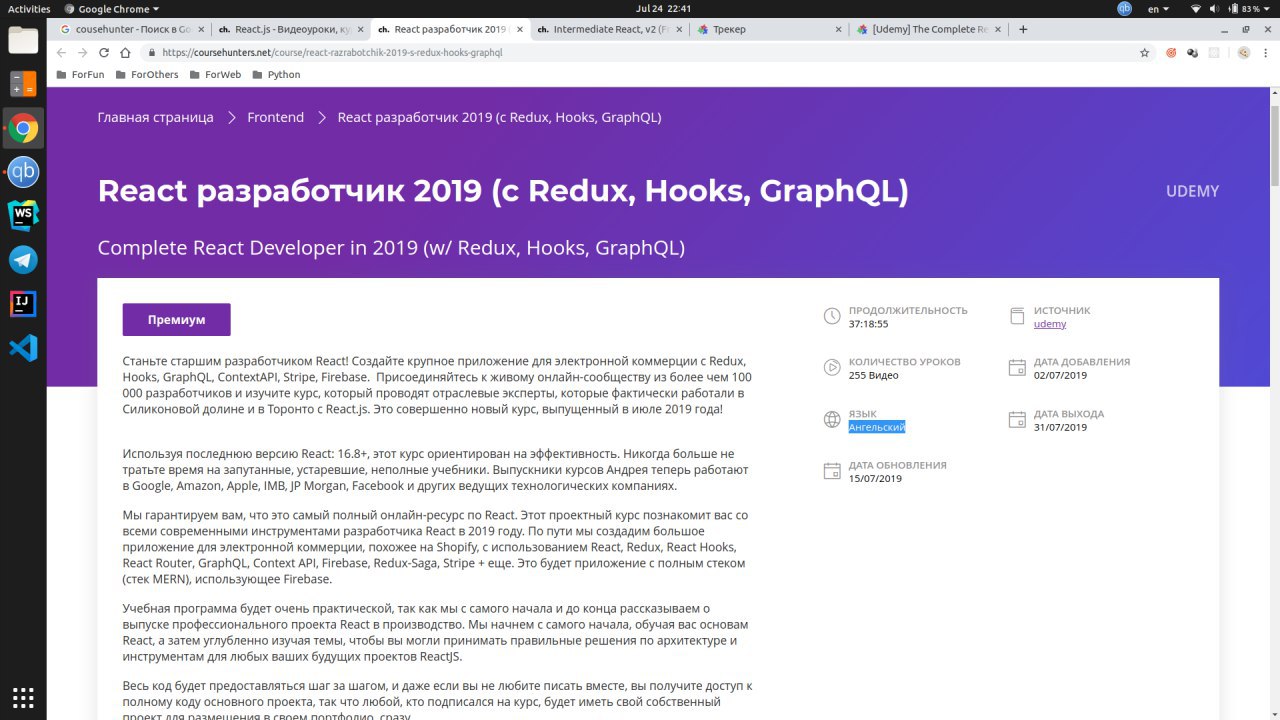Click the 'React разработчик 2019' breadcrumb
Image resolution: width=1280 pixels, height=720 pixels.
tap(499, 117)
